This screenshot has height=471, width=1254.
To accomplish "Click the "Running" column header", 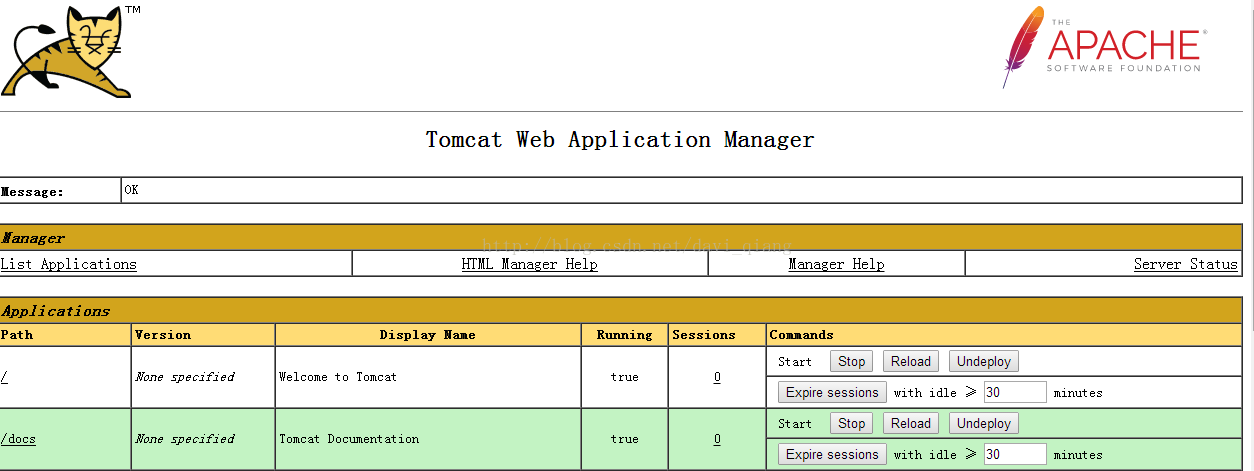I will (624, 335).
